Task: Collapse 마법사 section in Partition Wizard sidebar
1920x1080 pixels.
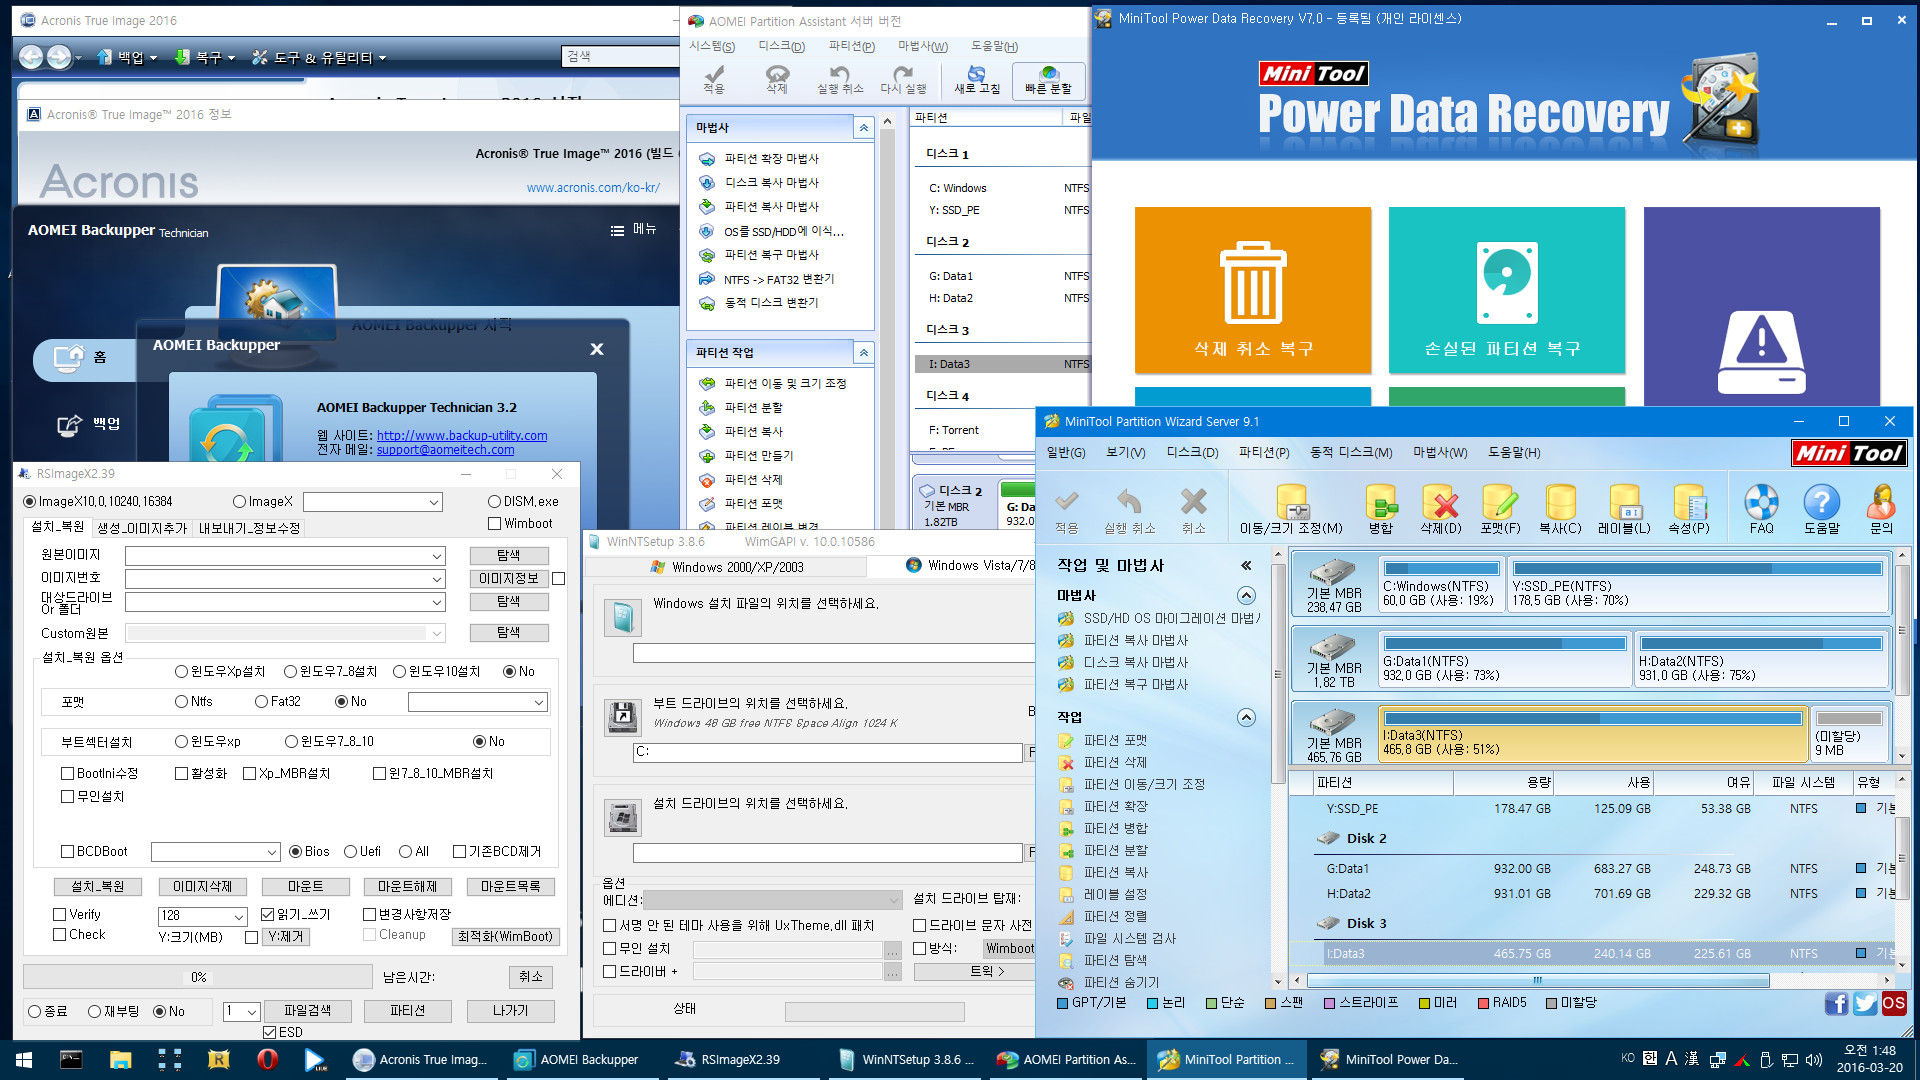Action: [1246, 596]
